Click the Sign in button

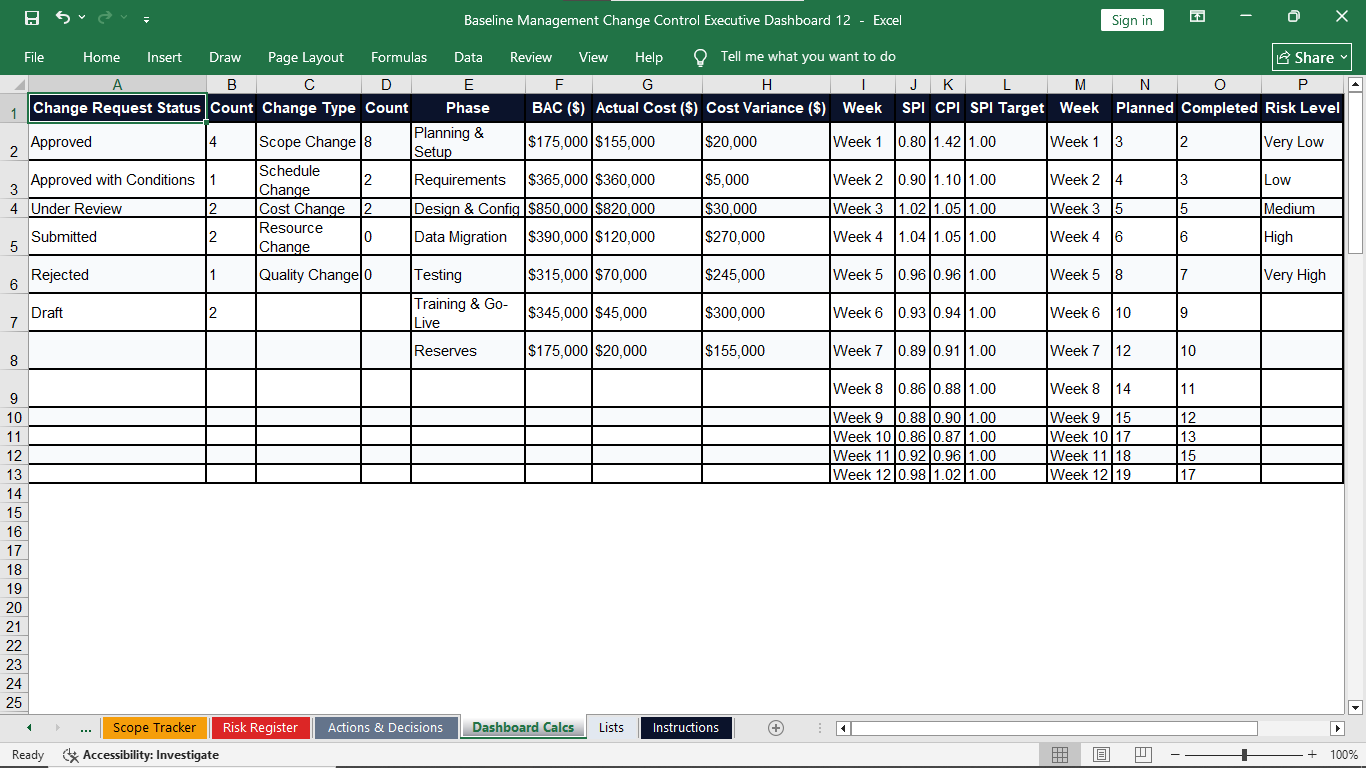(1132, 20)
